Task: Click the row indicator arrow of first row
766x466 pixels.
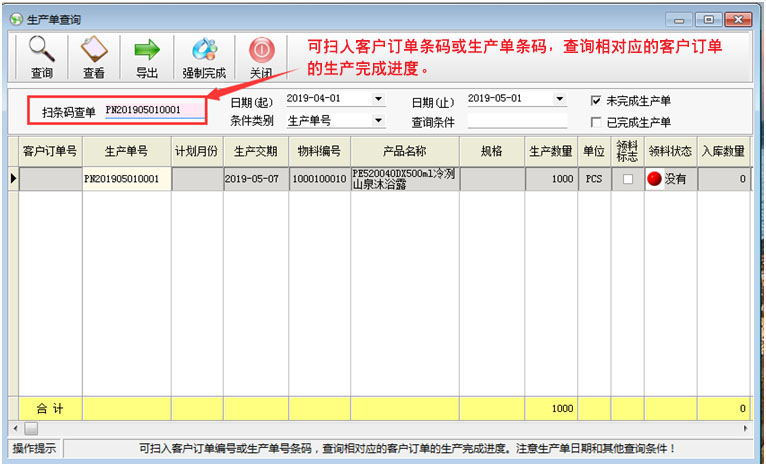Action: tap(13, 179)
